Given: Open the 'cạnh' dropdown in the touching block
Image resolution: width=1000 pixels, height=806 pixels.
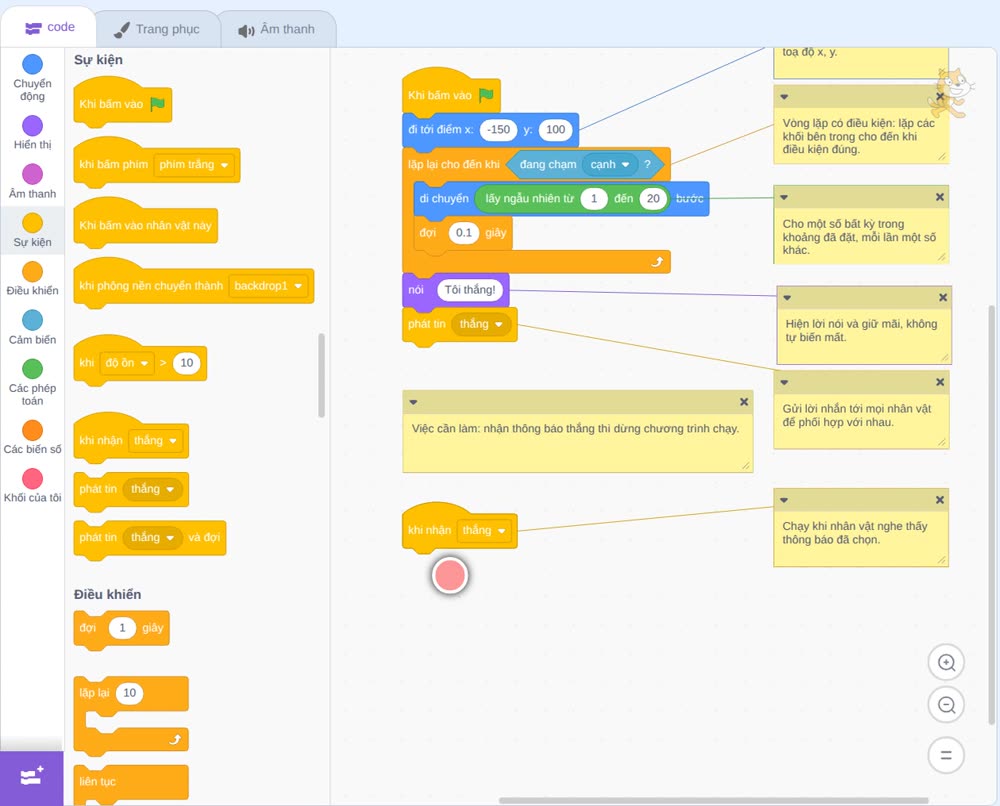Looking at the screenshot, I should click(610, 165).
